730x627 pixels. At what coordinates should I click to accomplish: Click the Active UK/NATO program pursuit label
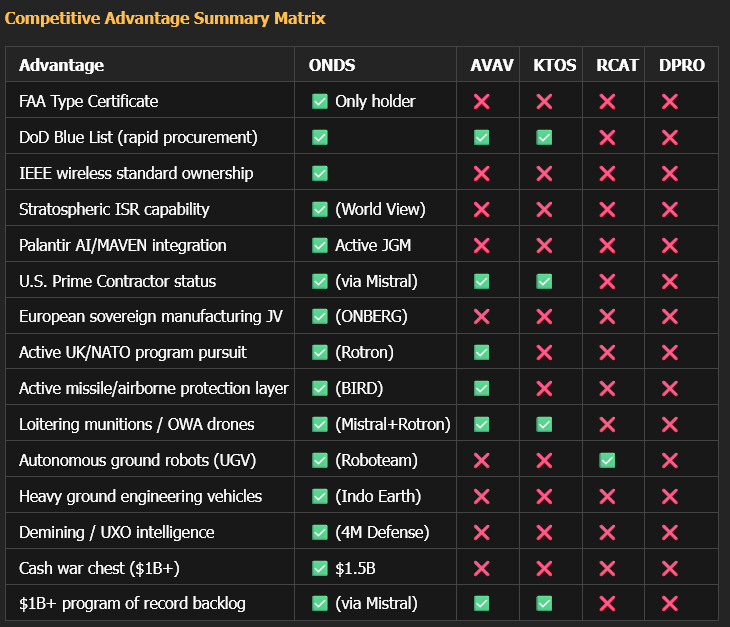click(133, 352)
